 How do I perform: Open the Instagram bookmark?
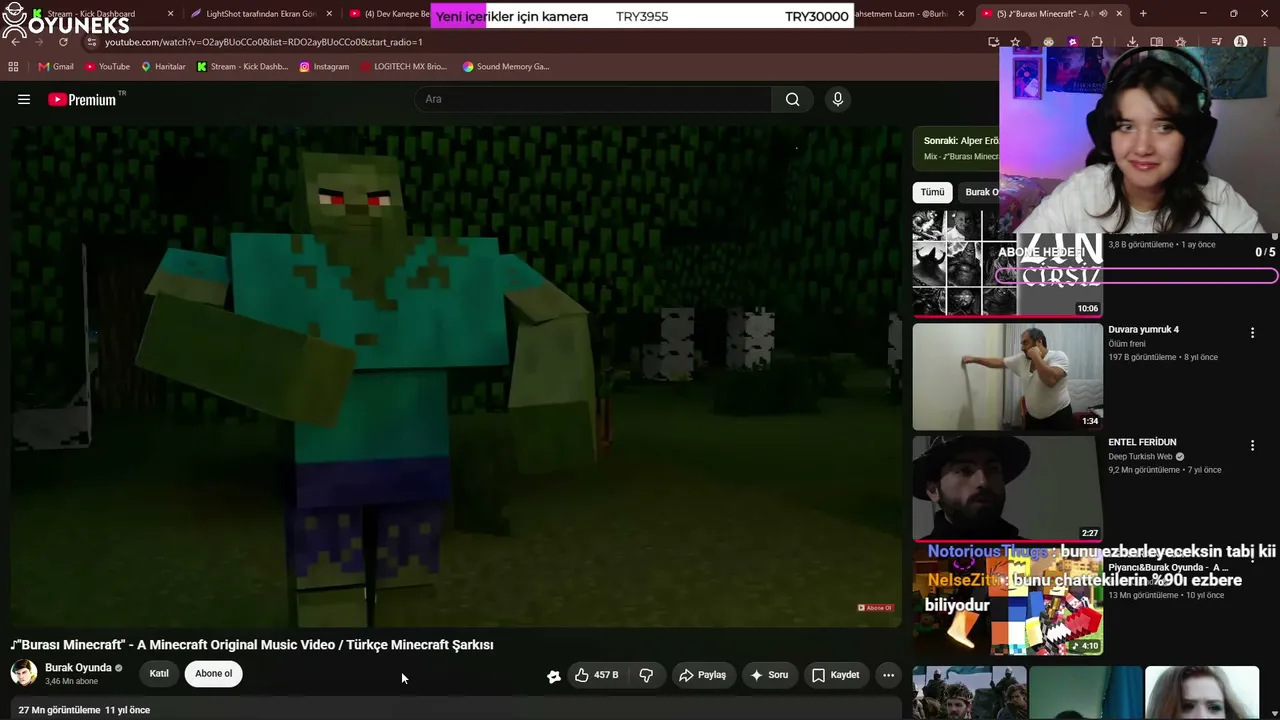[324, 67]
